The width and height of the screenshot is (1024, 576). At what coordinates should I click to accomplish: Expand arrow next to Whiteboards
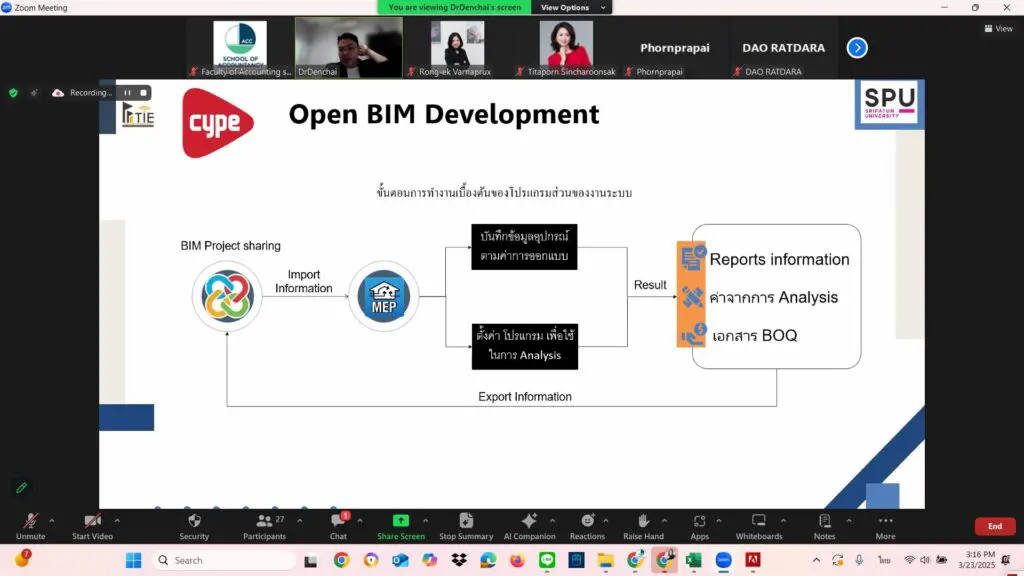783,520
